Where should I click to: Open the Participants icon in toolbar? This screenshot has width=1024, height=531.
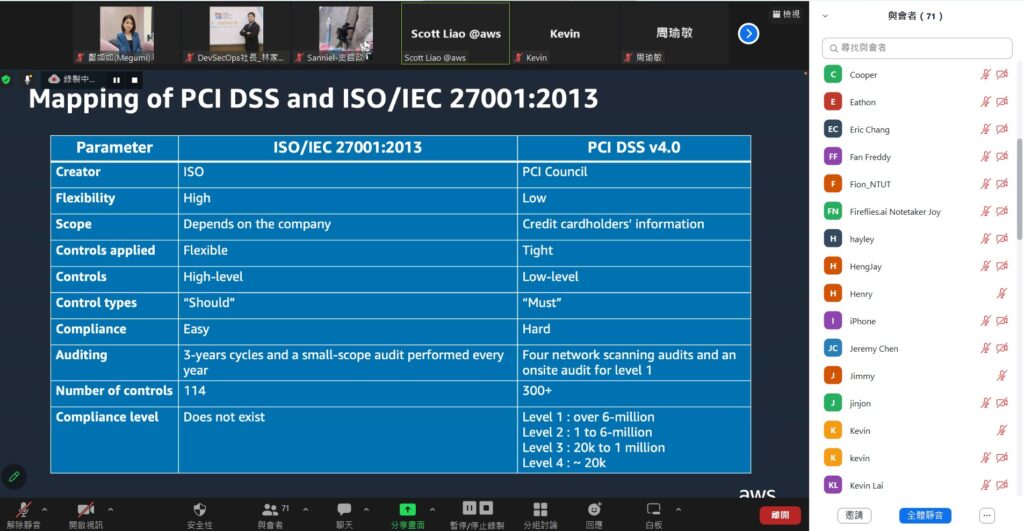(270, 509)
